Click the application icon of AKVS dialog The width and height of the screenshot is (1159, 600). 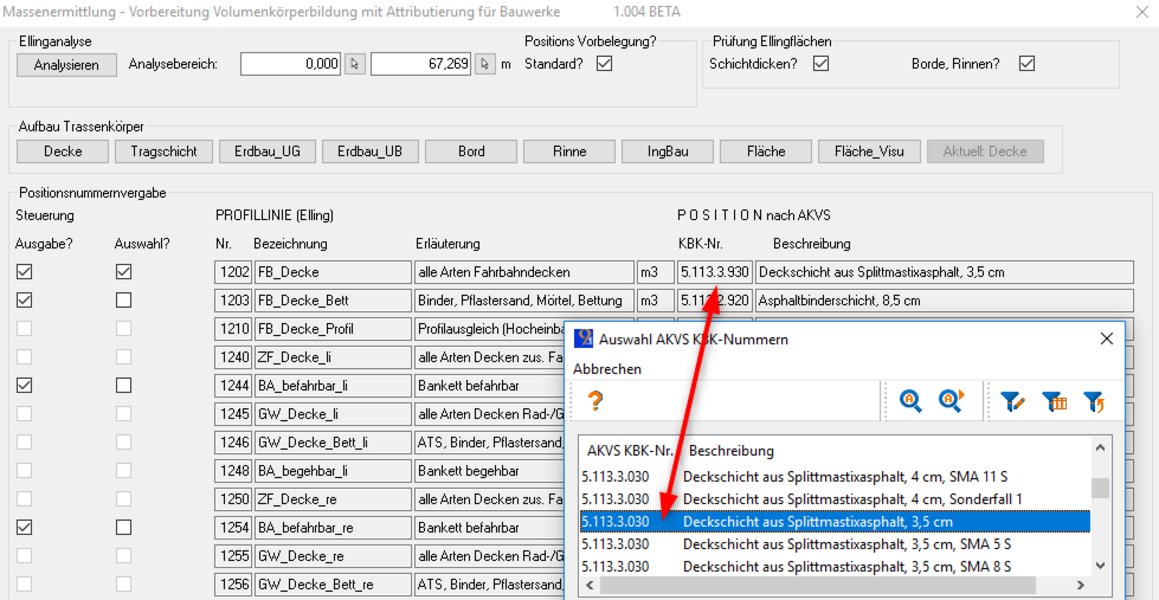tap(585, 339)
